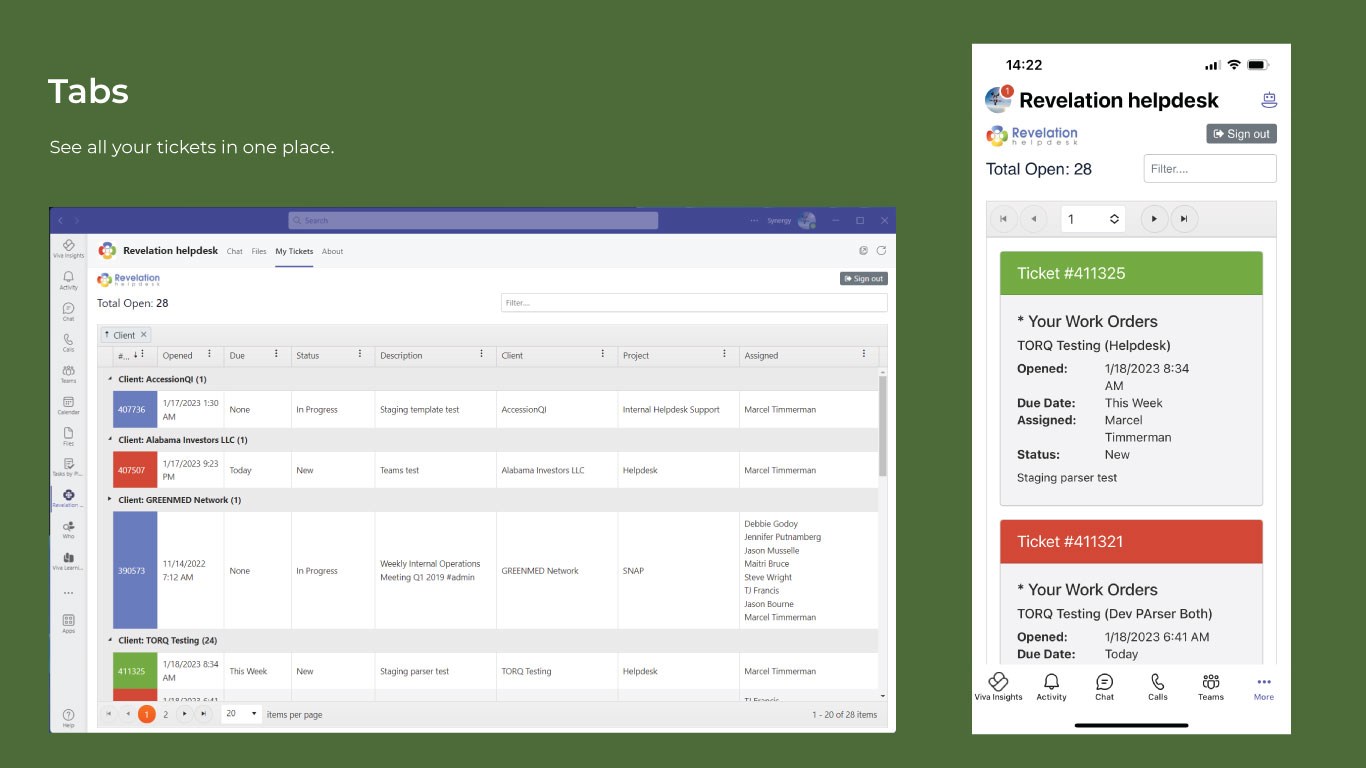Tap Calls in the mobile bottom bar
This screenshot has width=1366, height=768.
(1158, 687)
